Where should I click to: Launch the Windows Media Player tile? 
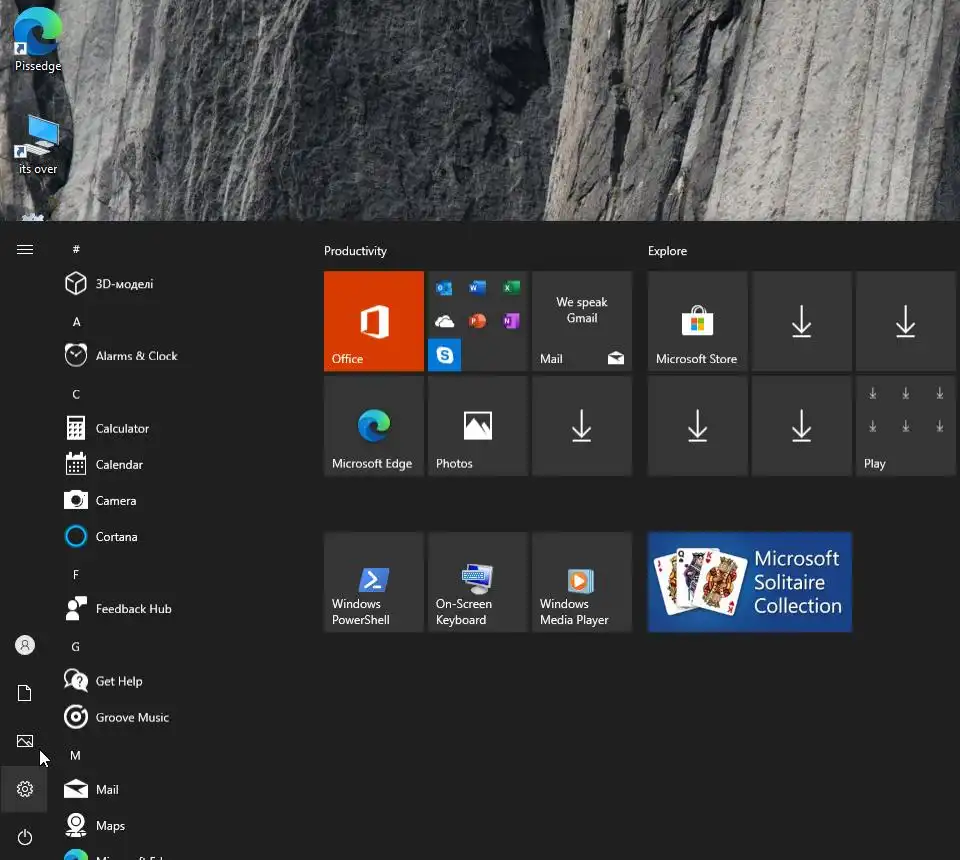(x=582, y=582)
